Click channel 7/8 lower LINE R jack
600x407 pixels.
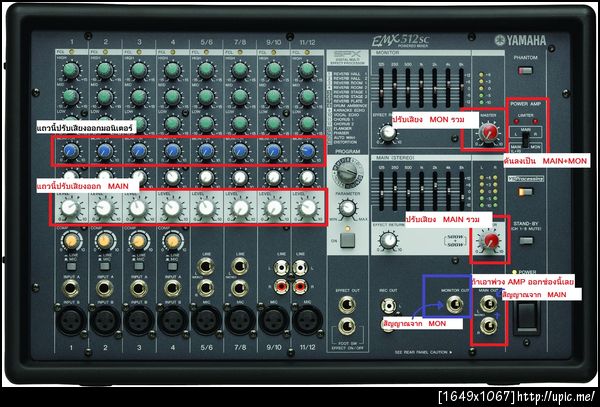click(240, 288)
